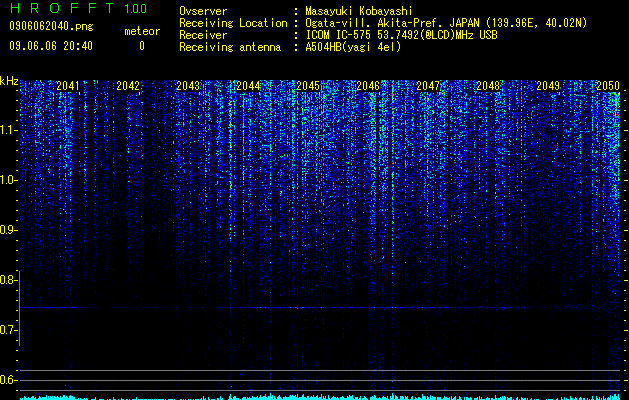
Task: Click the 2041 time marker label
Action: tap(68, 86)
